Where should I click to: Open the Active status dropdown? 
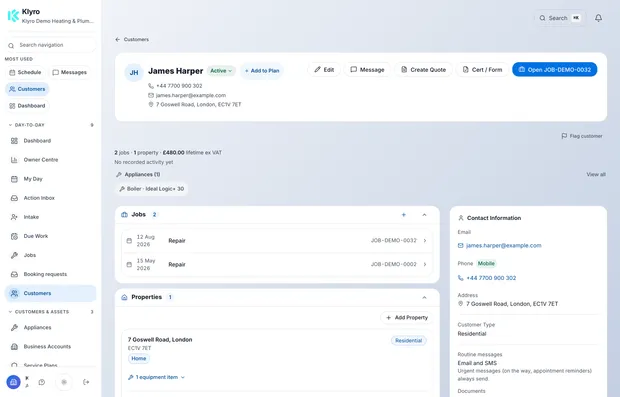click(x=221, y=71)
